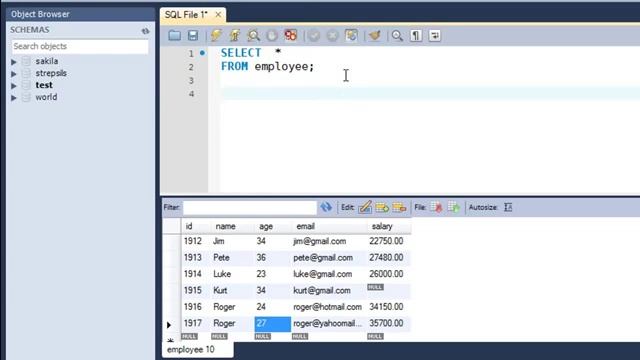
Task: Click the result grid Filter field
Action: point(250,207)
